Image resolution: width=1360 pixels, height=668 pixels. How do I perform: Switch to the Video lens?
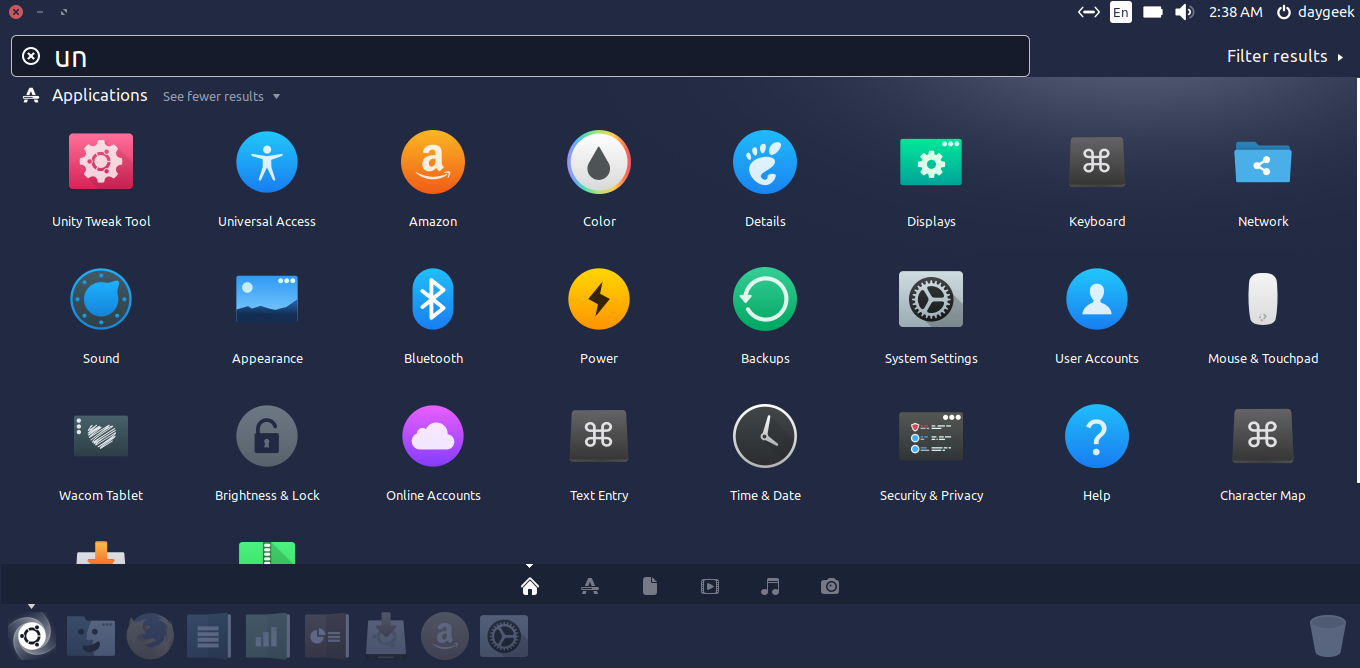pyautogui.click(x=710, y=586)
